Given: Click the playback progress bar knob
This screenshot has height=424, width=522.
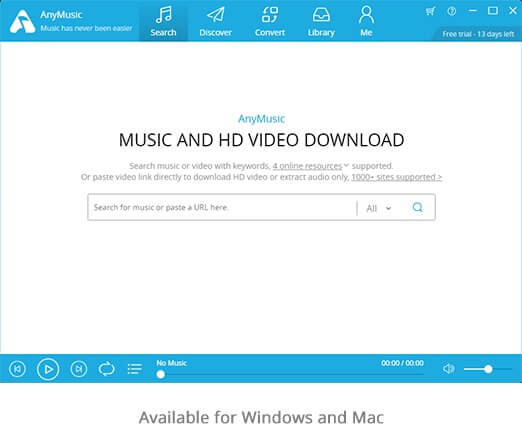Looking at the screenshot, I should click(161, 374).
